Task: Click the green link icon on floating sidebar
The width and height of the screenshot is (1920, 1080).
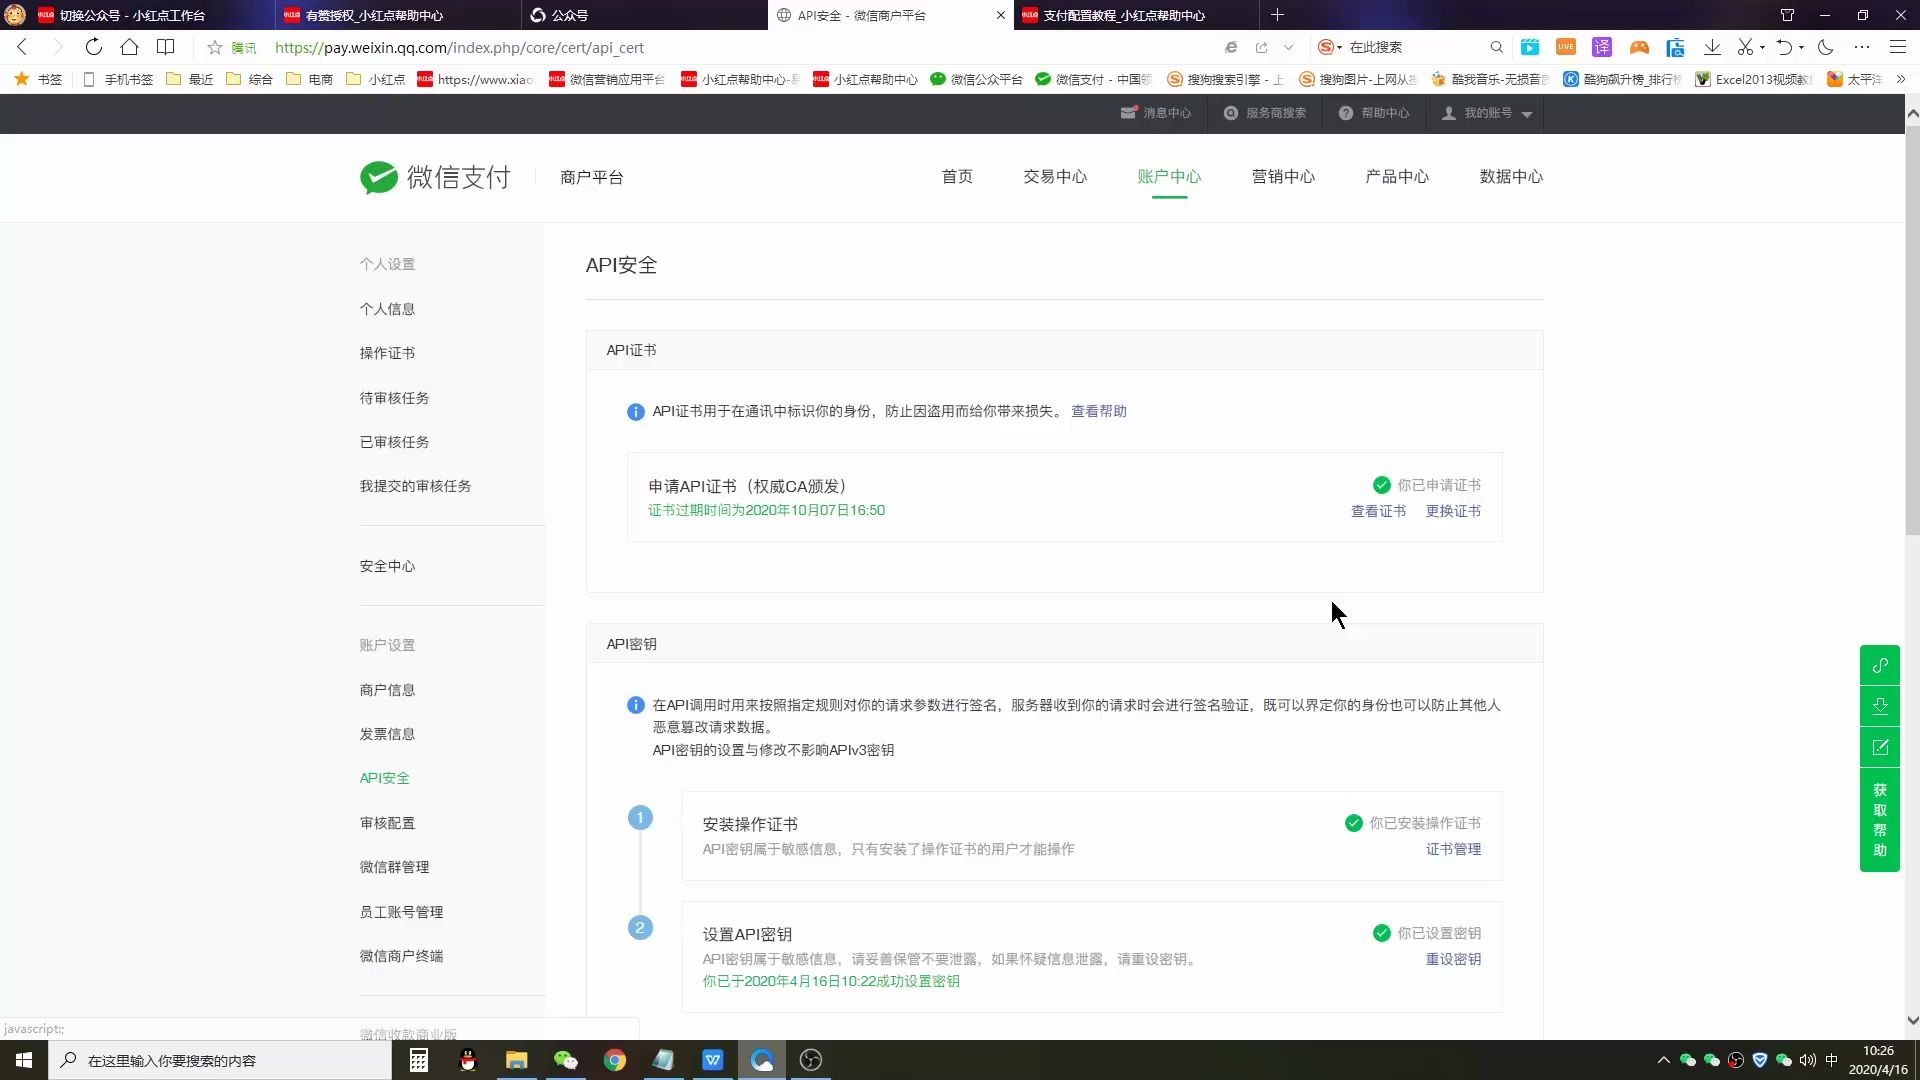Action: click(1880, 665)
